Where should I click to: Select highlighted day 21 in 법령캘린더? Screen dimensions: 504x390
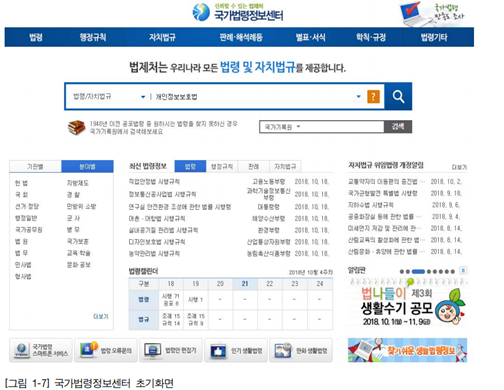(x=245, y=284)
